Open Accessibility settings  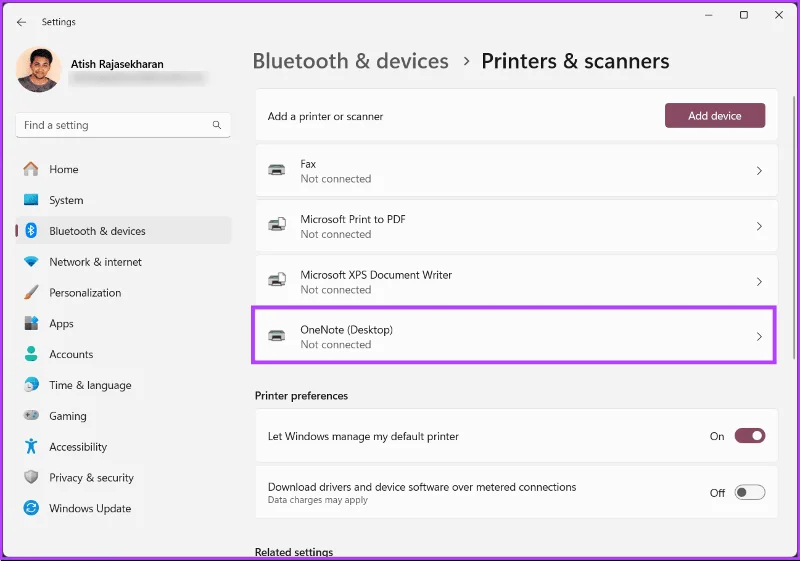click(123, 446)
